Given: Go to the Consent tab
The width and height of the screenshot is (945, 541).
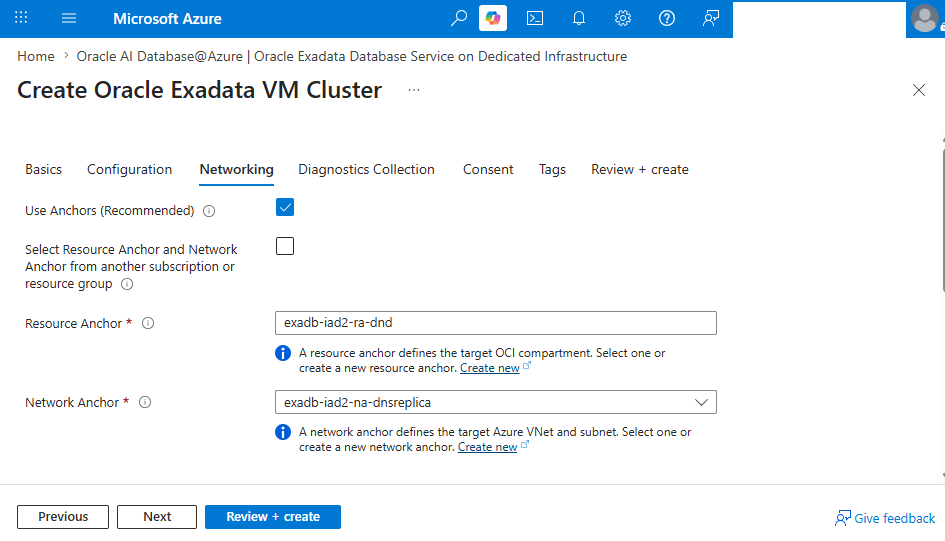Looking at the screenshot, I should [x=488, y=169].
